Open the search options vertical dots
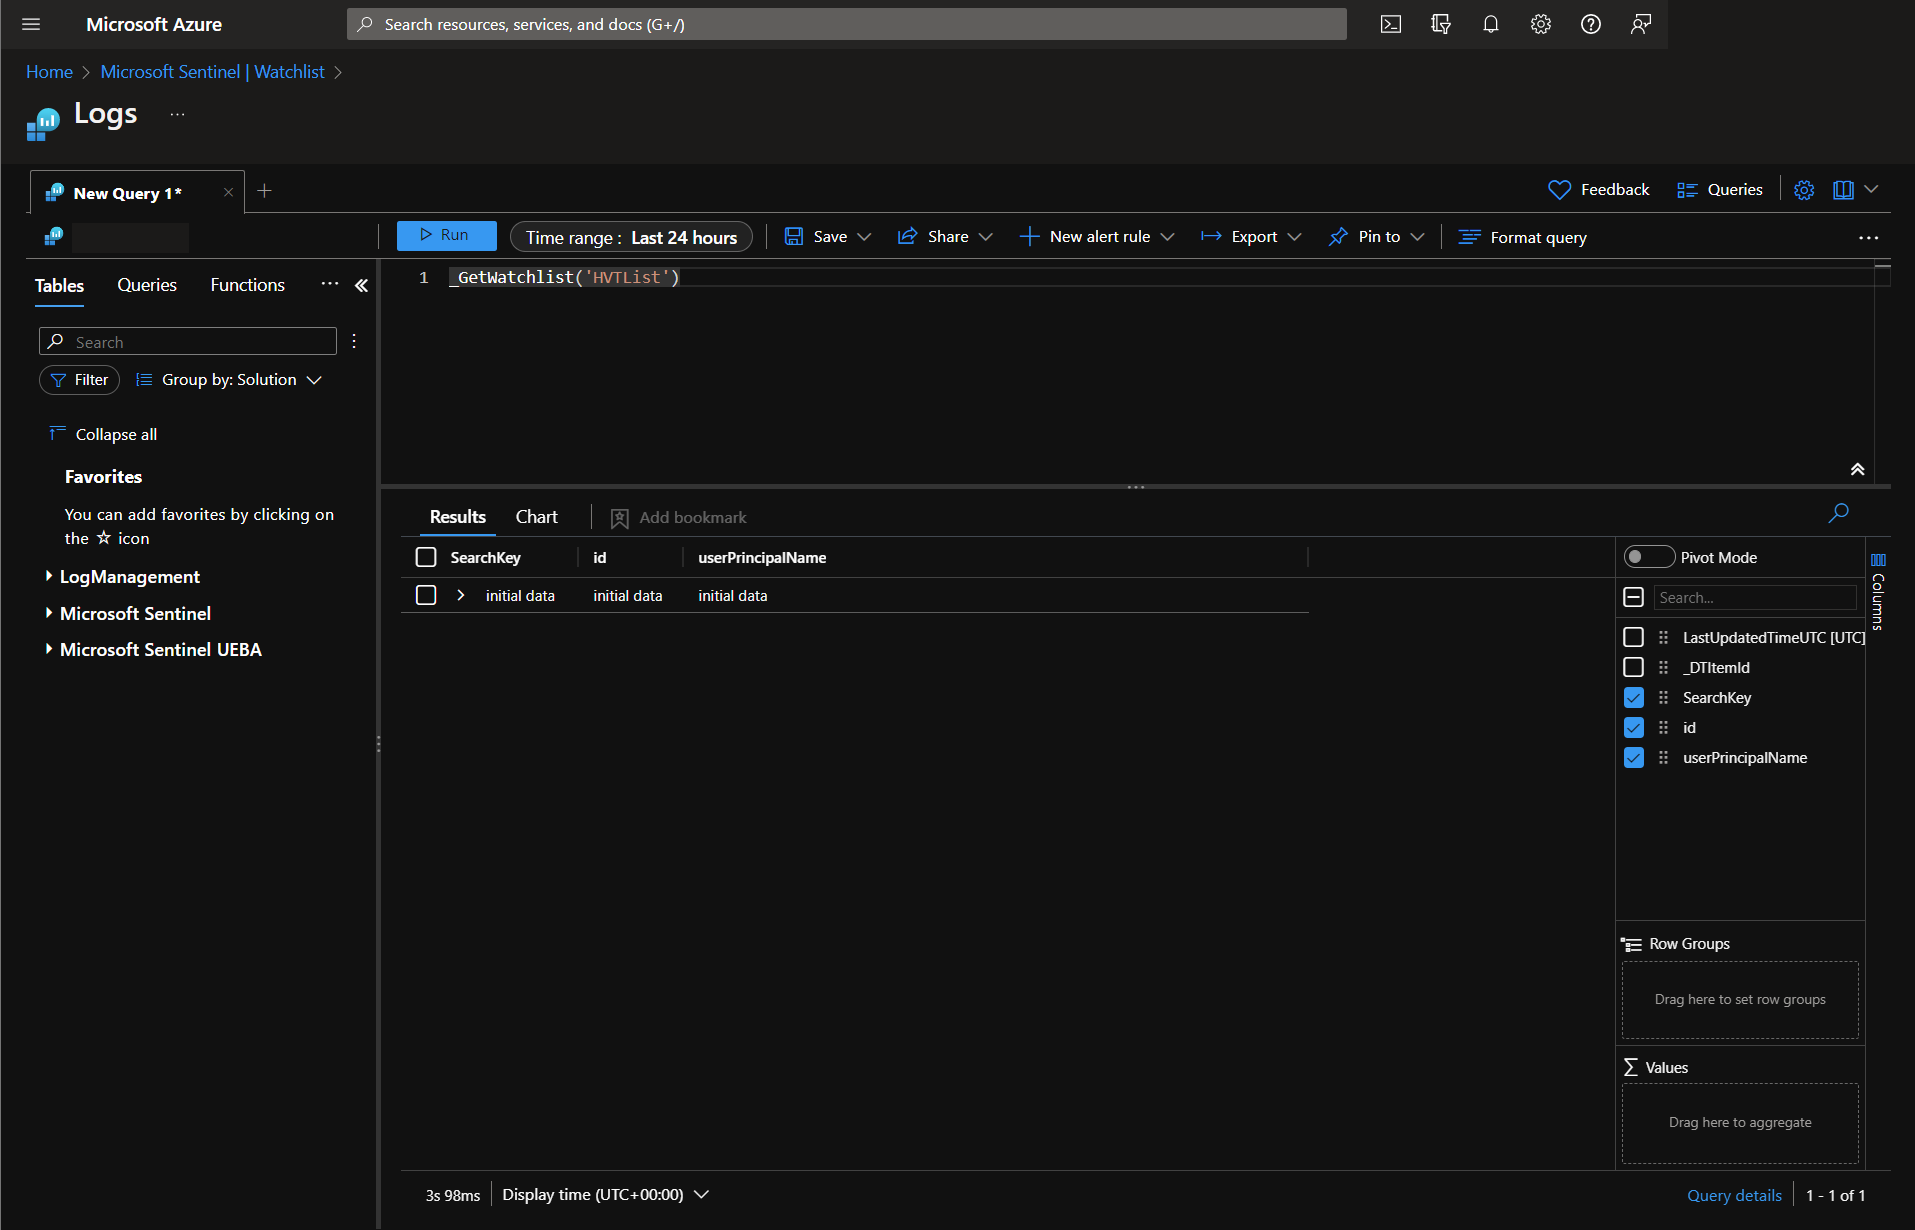Image resolution: width=1915 pixels, height=1230 pixels. (354, 342)
